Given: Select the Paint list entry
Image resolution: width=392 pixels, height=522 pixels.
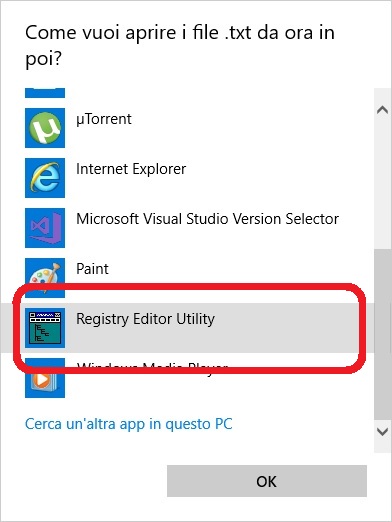Looking at the screenshot, I should coord(92,269).
